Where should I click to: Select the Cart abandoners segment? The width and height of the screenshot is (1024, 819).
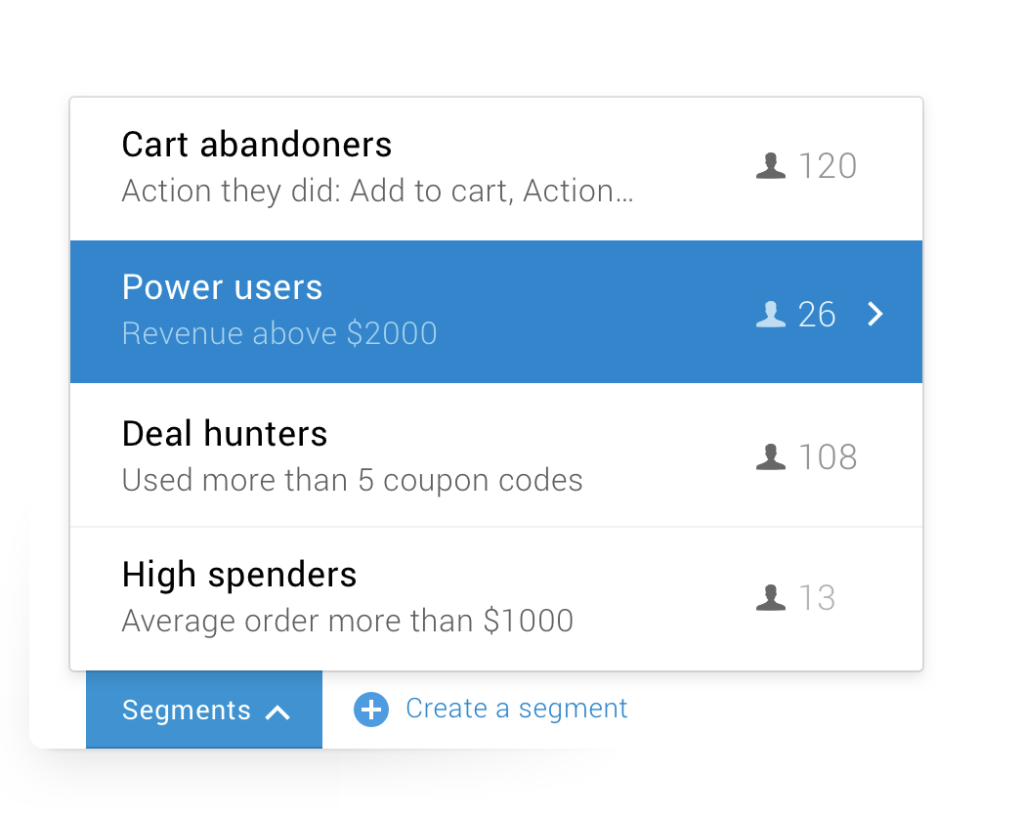(x=496, y=169)
